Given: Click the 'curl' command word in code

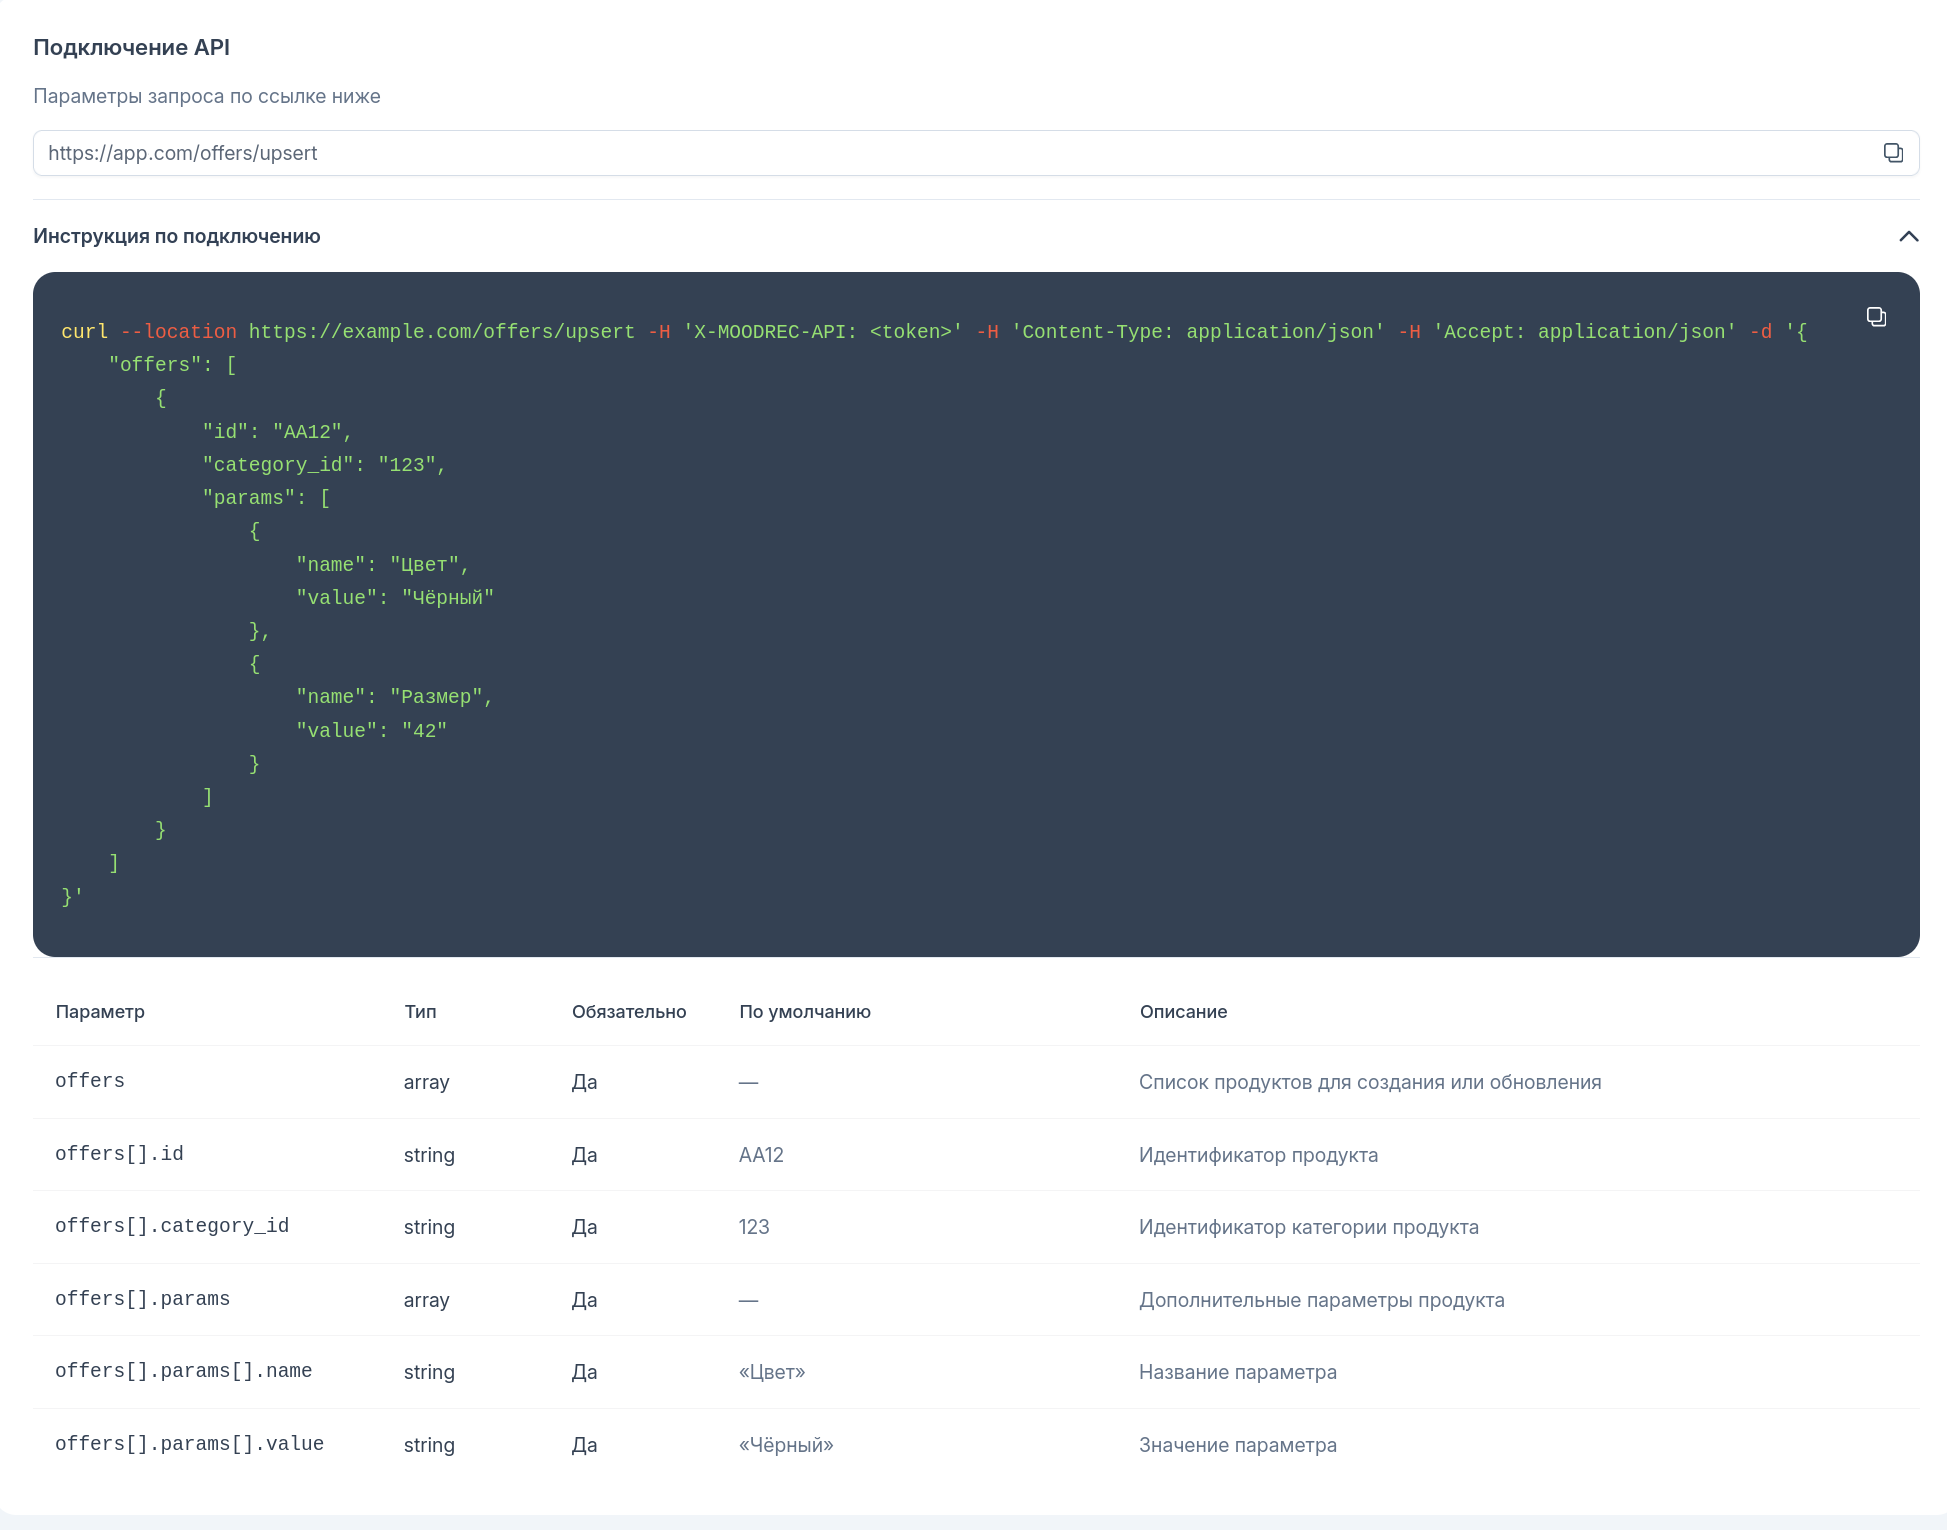Looking at the screenshot, I should tap(84, 332).
